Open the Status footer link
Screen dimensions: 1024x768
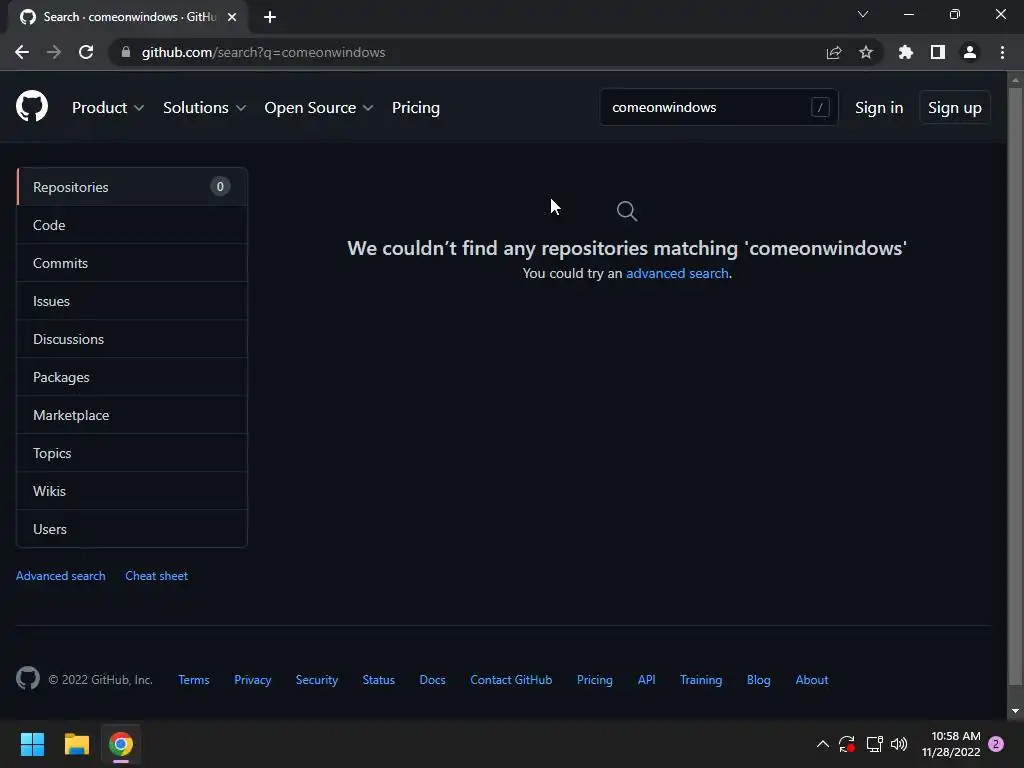point(379,680)
